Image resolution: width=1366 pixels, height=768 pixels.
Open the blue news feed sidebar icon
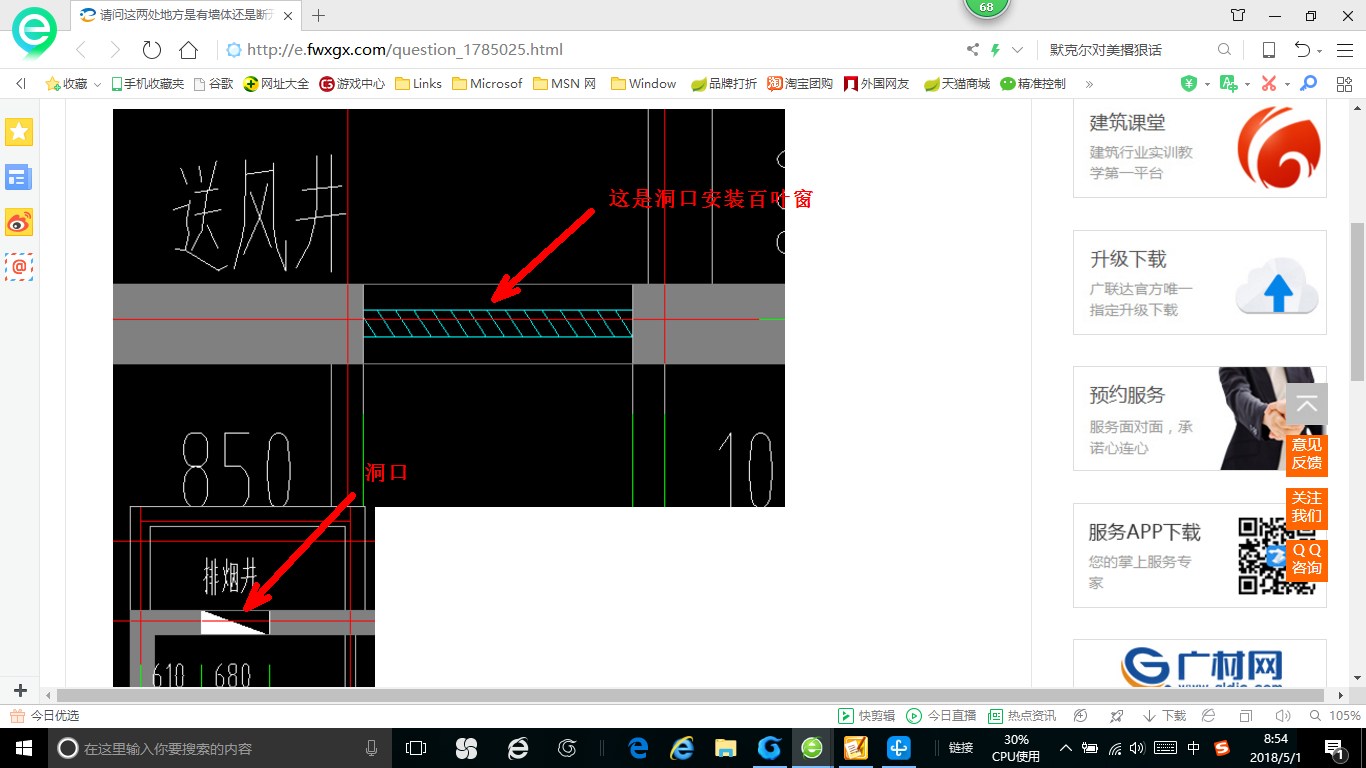point(19,177)
